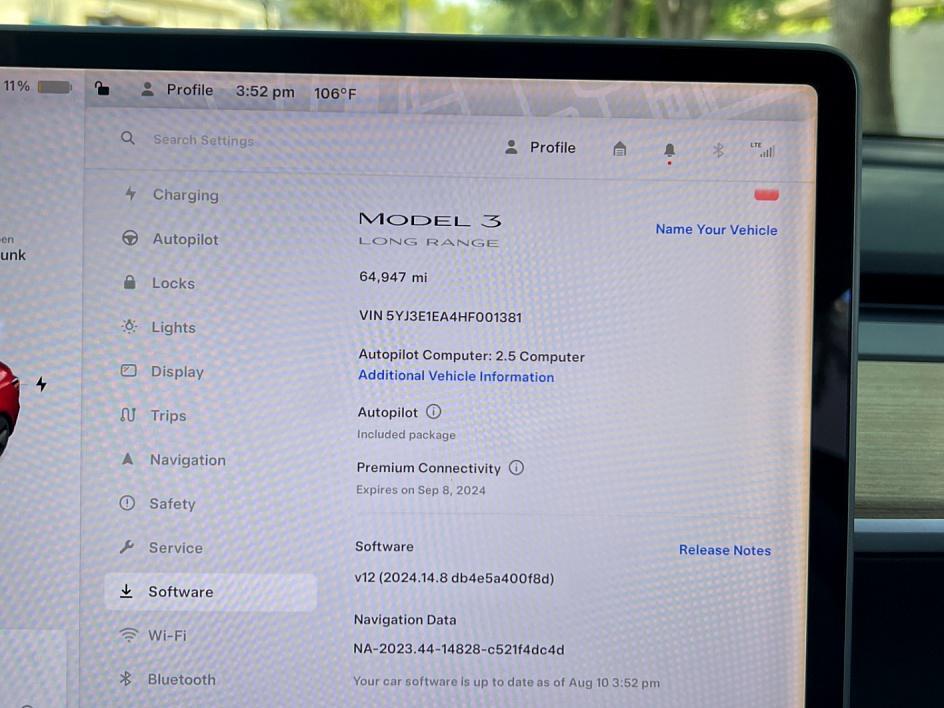Click the Display screen icon

128,370
